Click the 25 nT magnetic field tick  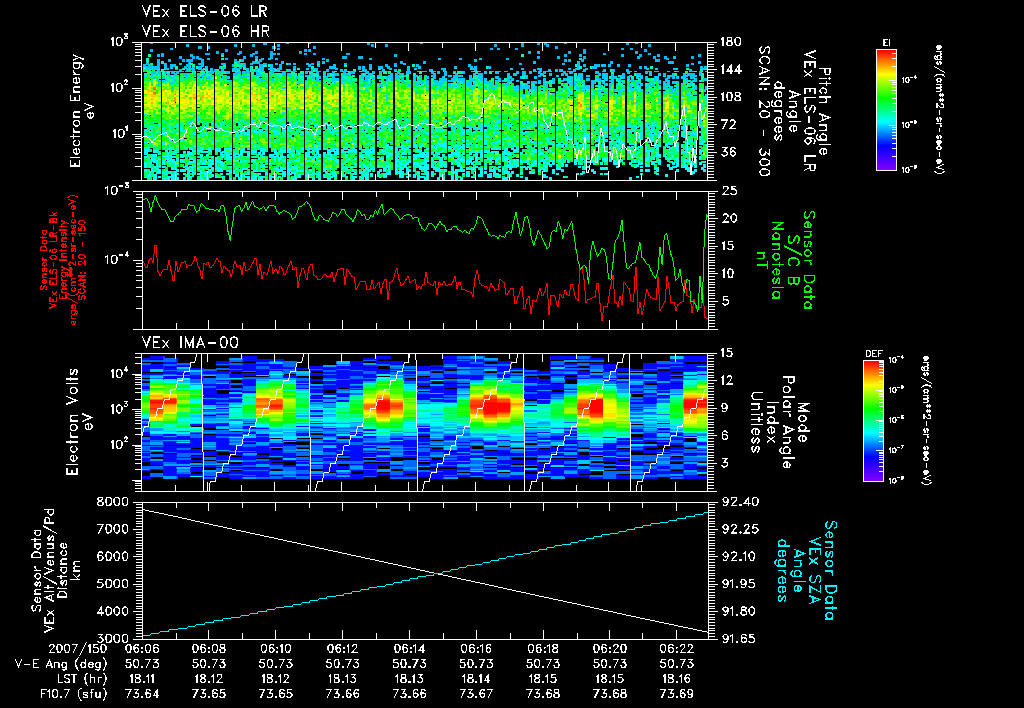(x=729, y=191)
